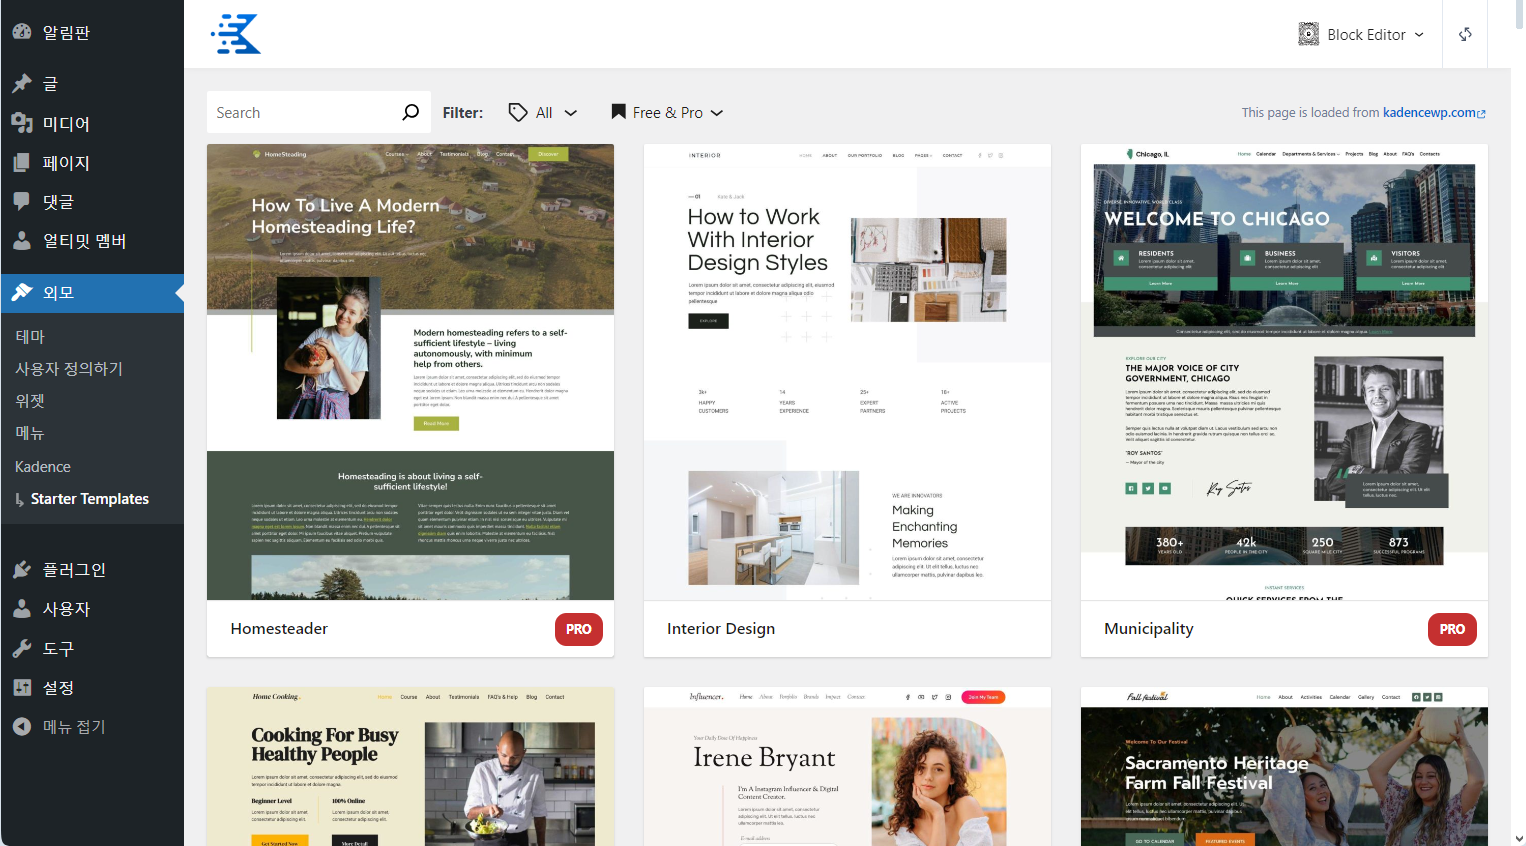
Task: Open the 도구 wrench icon
Action: click(22, 649)
